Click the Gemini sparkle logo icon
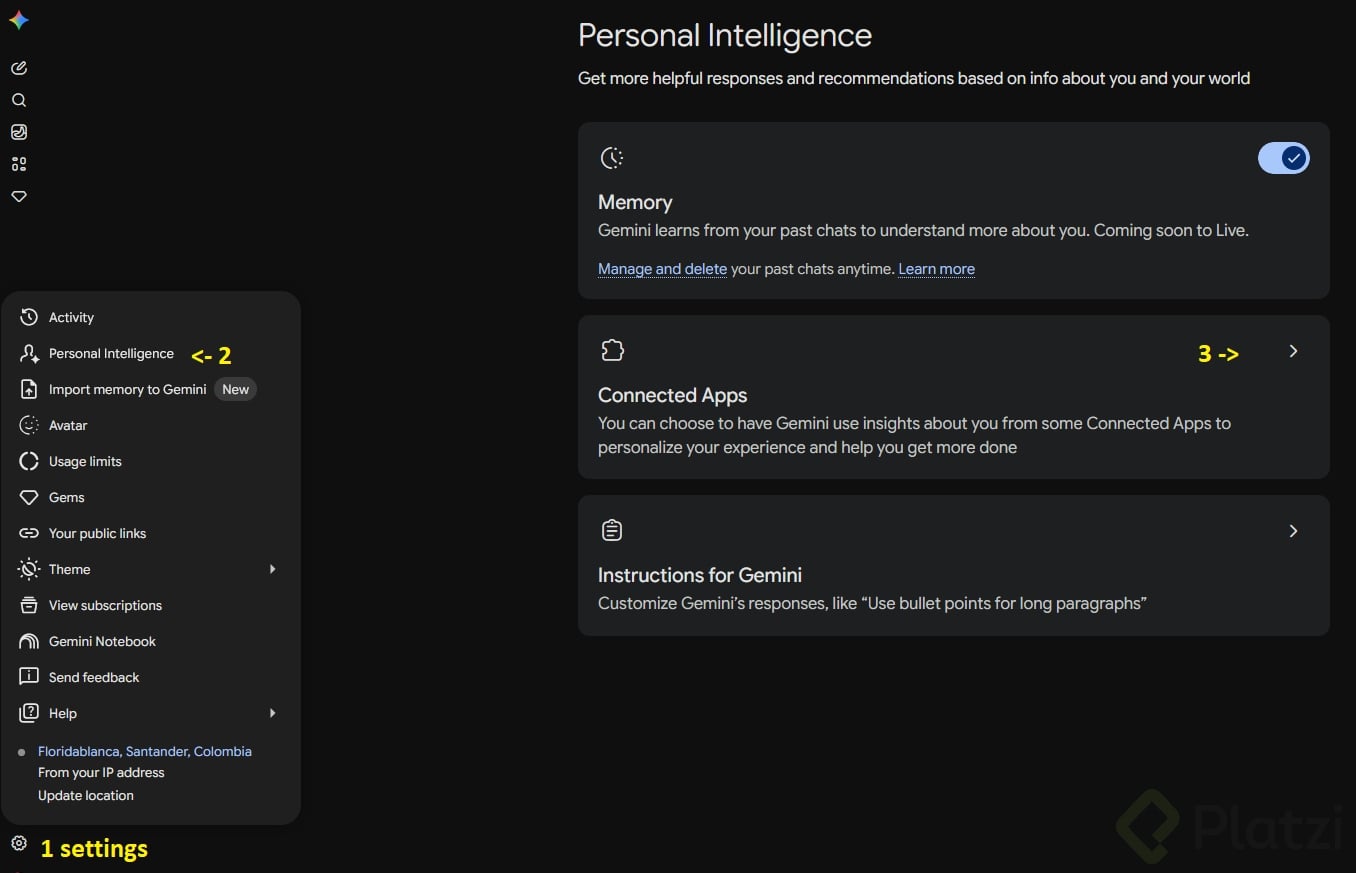The height and width of the screenshot is (873, 1356). [x=19, y=20]
